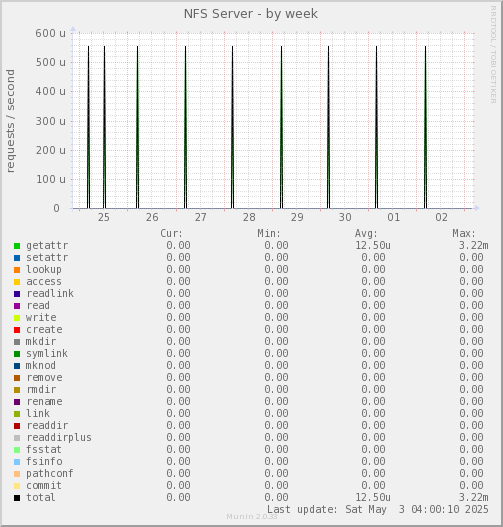The image size is (503, 527).
Task: Select the mknod legend label
Action: (41, 366)
